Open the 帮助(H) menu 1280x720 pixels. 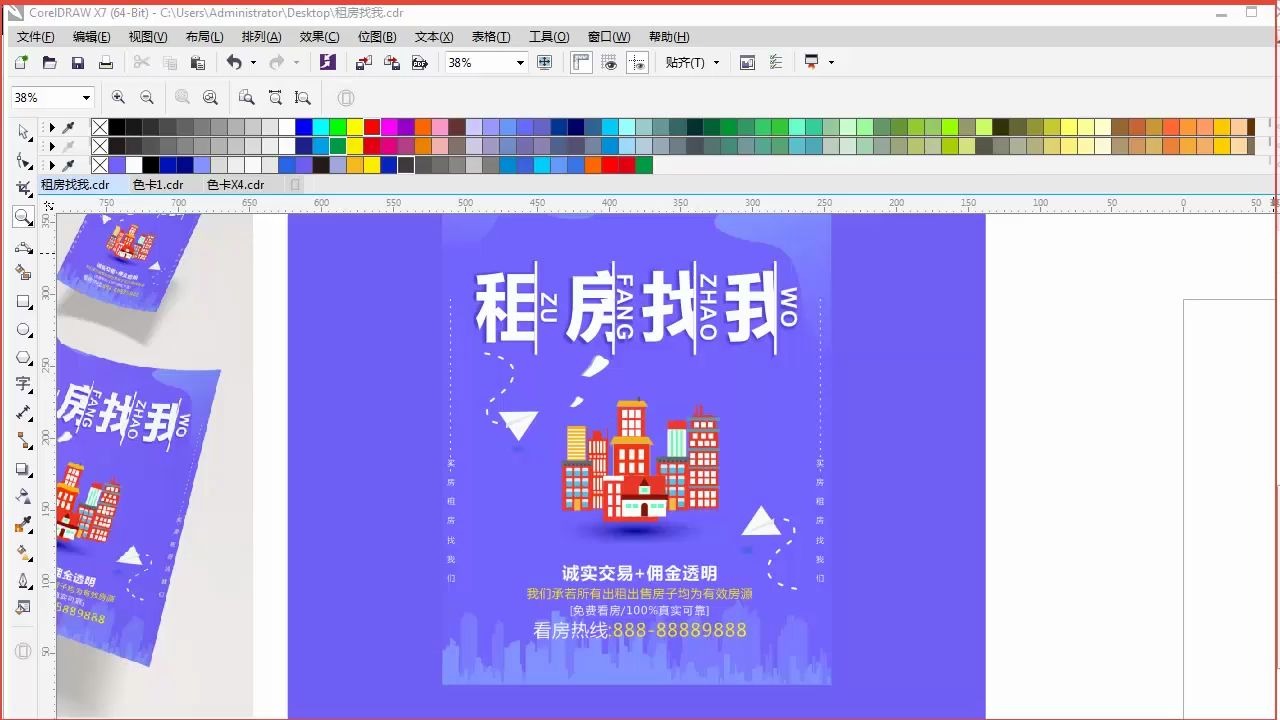669,37
